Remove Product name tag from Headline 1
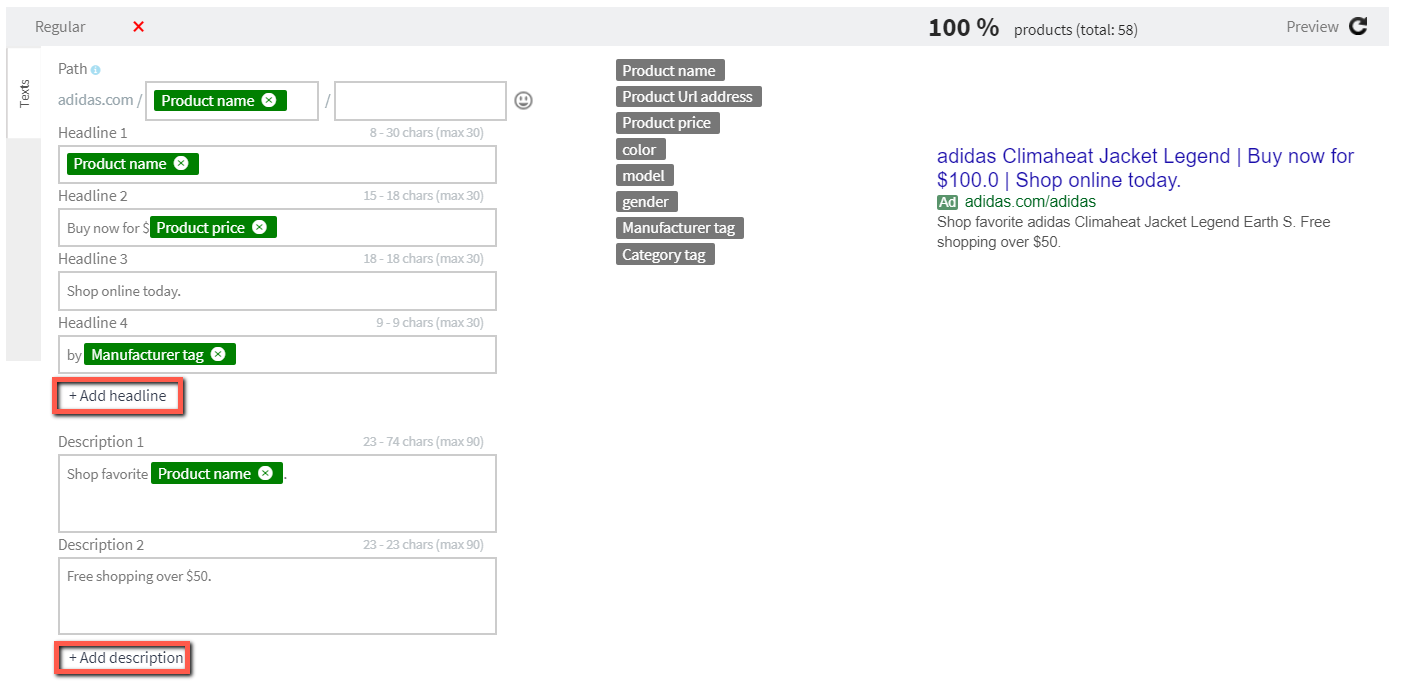Image resolution: width=1405 pixels, height=681 pixels. coord(181,164)
